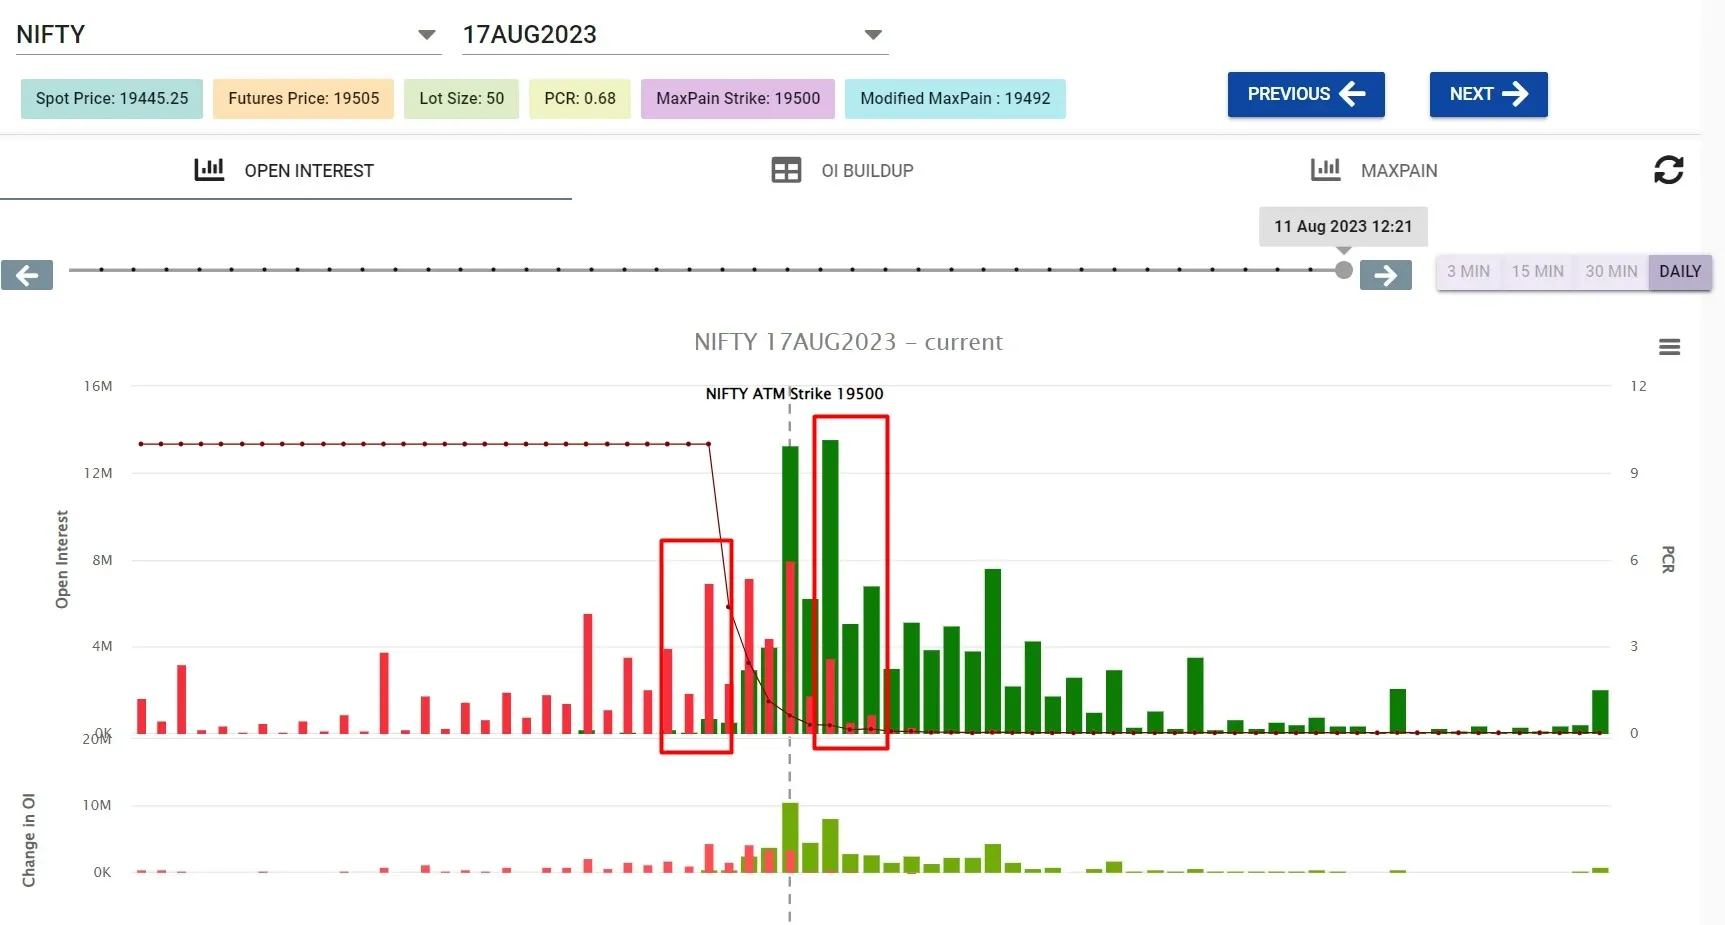The height and width of the screenshot is (925, 1725).
Task: Click the Spot Price: 19445.25 badge
Action: coord(112,99)
